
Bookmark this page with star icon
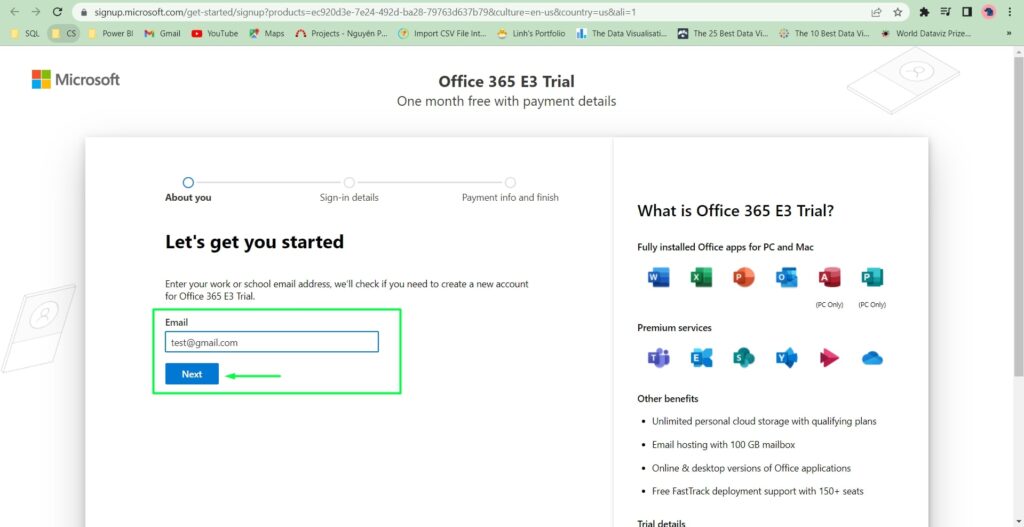[898, 12]
